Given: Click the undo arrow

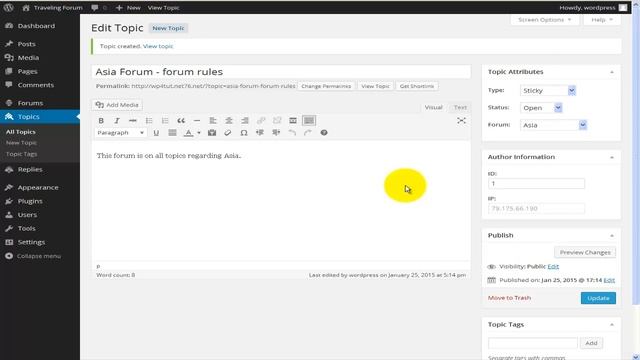Looking at the screenshot, I should coord(292,133).
